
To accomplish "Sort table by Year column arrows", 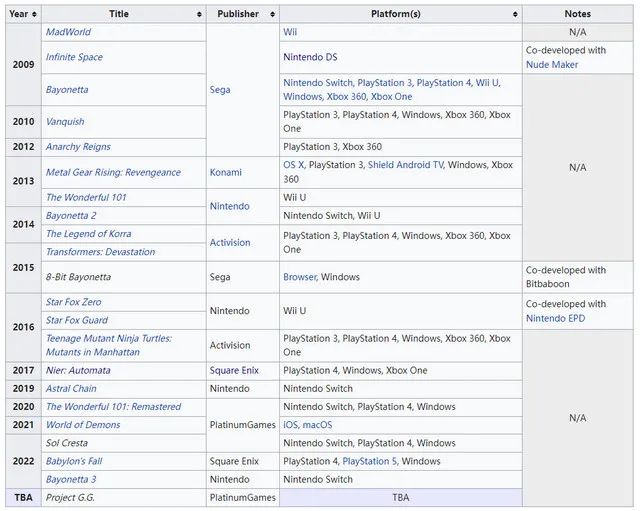I will pyautogui.click(x=35, y=14).
